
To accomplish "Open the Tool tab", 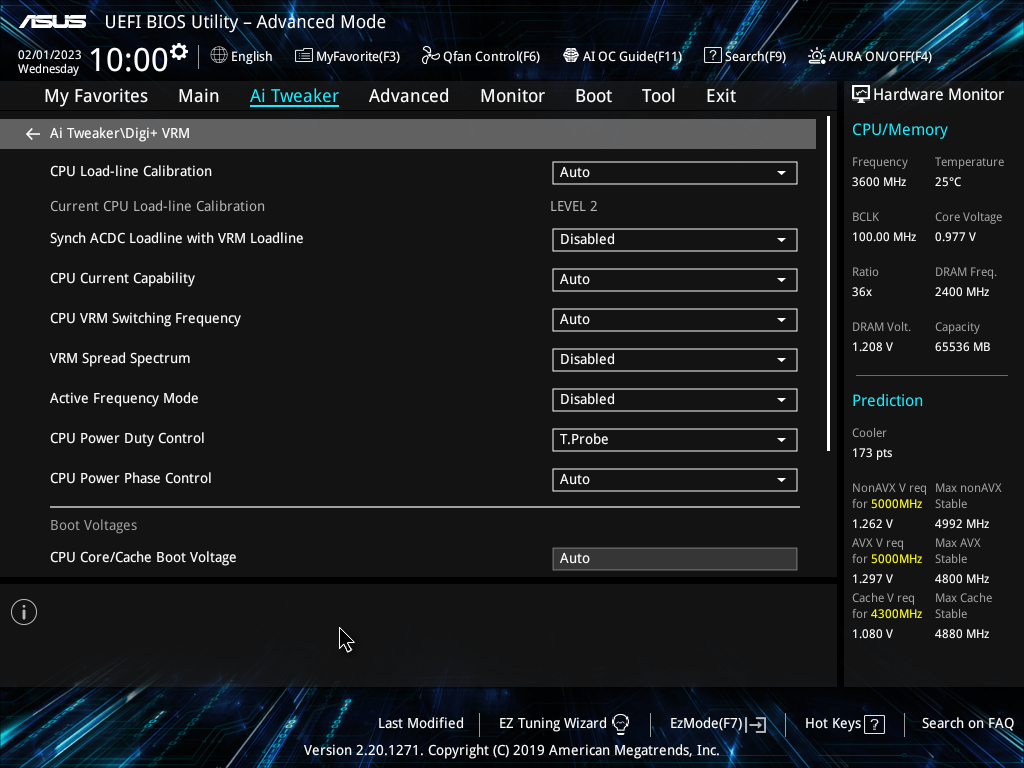I will (658, 96).
